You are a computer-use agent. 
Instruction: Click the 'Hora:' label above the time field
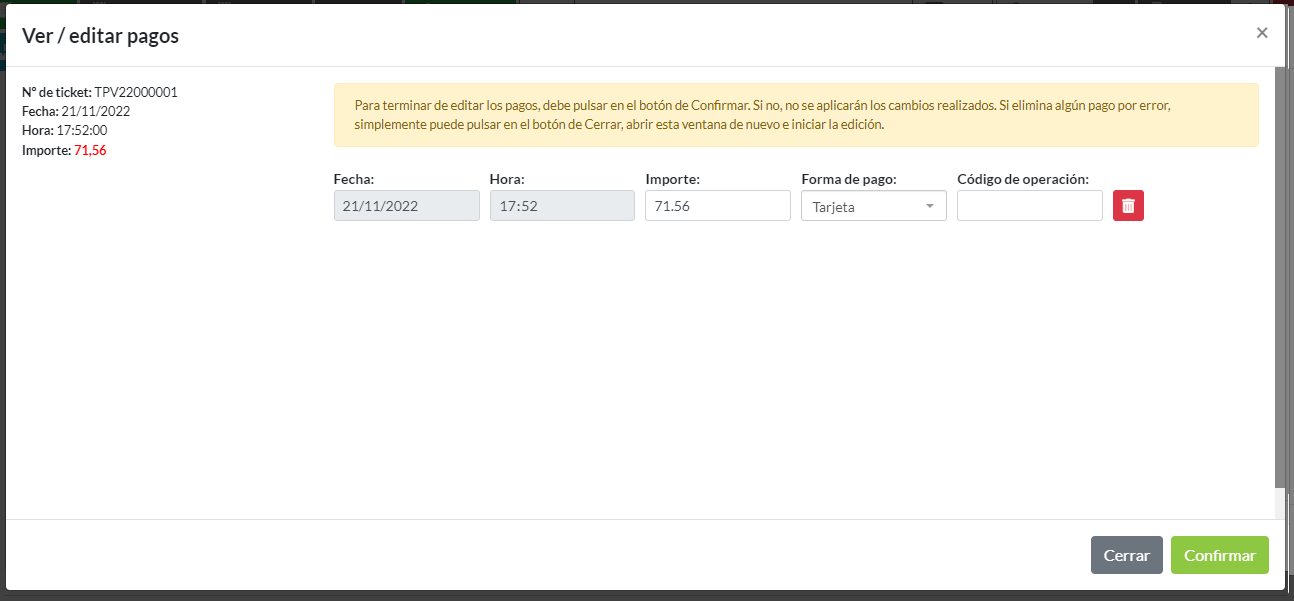(507, 179)
